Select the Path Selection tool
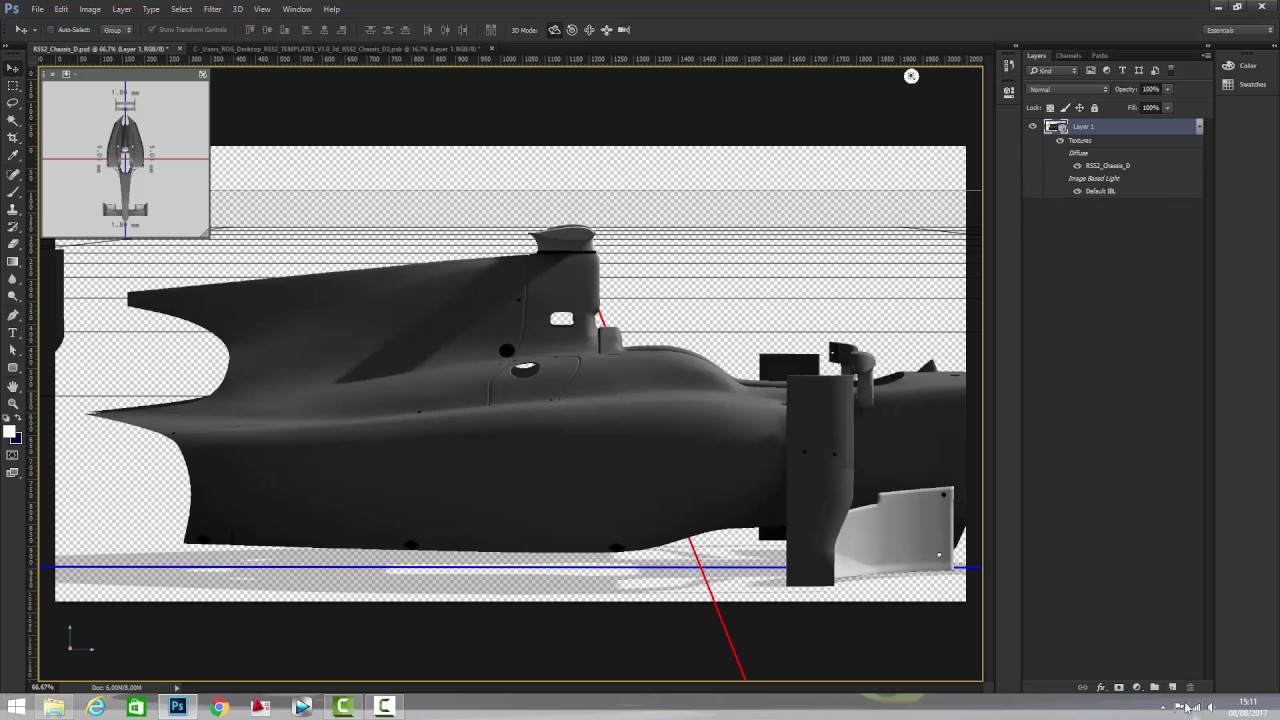Image resolution: width=1280 pixels, height=720 pixels. coord(13,350)
